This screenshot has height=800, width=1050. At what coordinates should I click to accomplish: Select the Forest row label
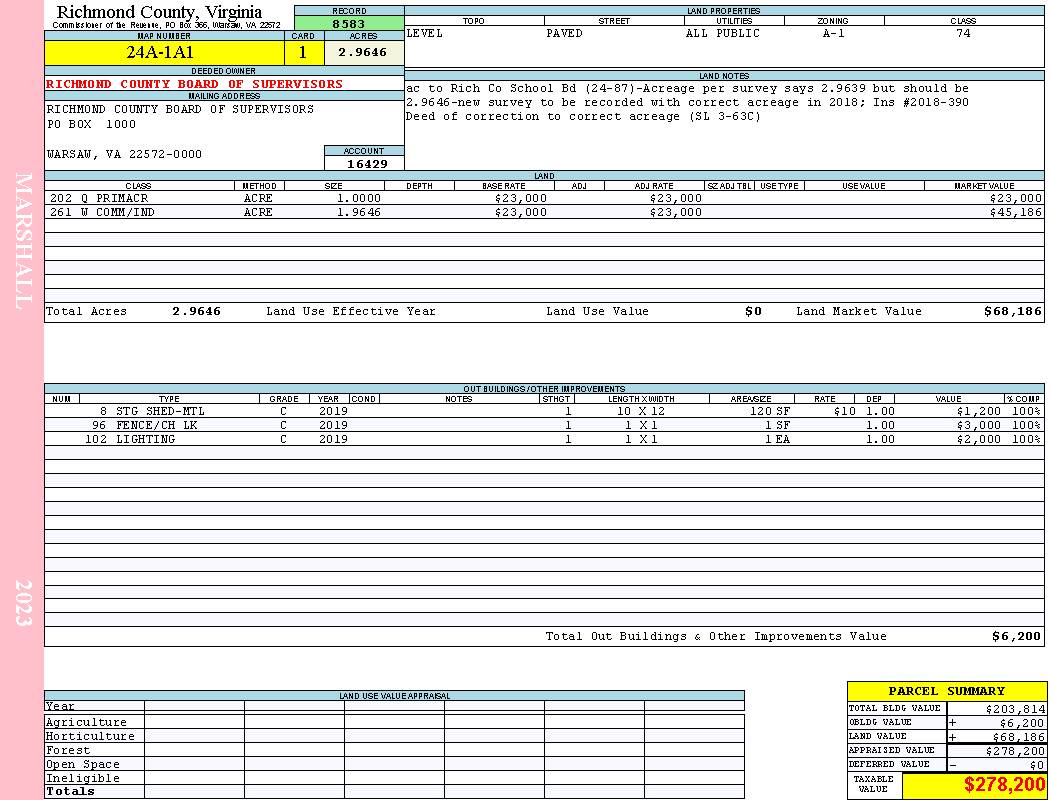[x=68, y=750]
